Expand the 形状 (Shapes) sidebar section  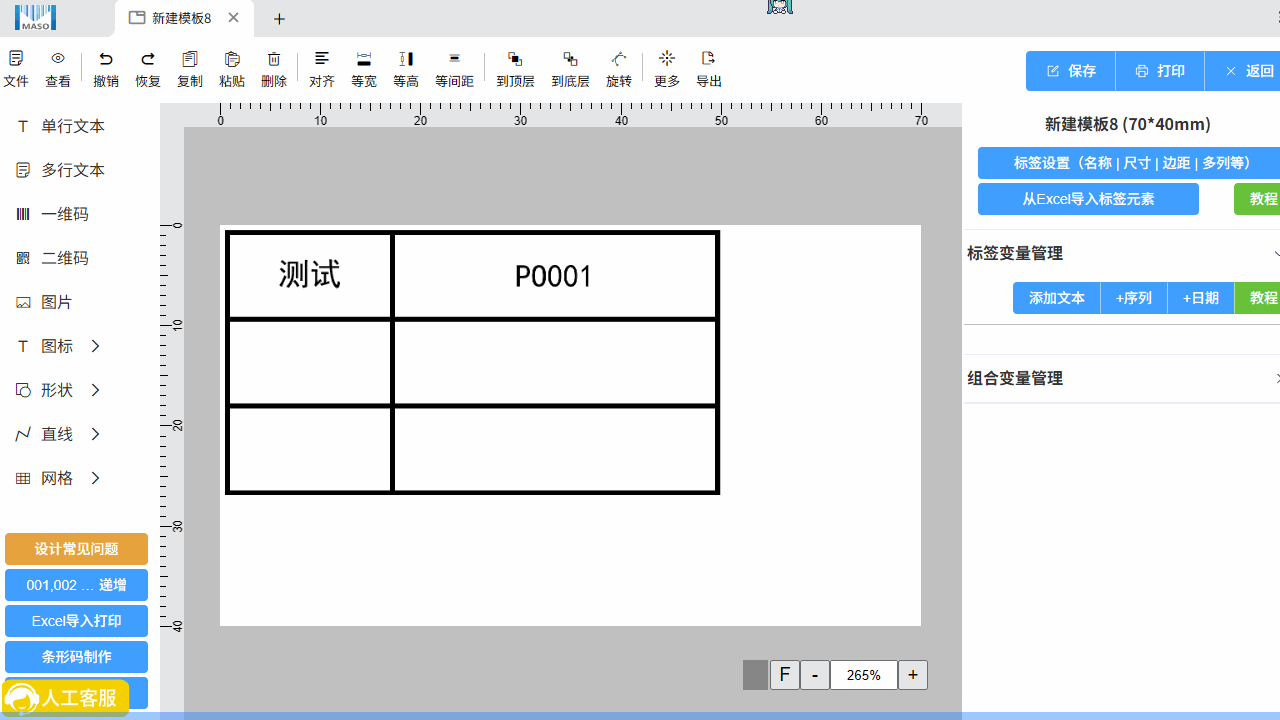tap(55, 389)
